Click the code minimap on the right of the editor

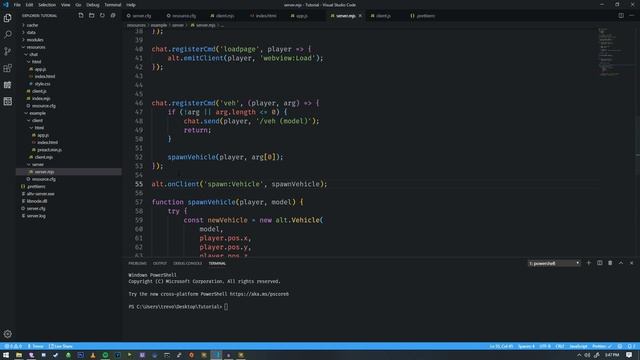610,52
